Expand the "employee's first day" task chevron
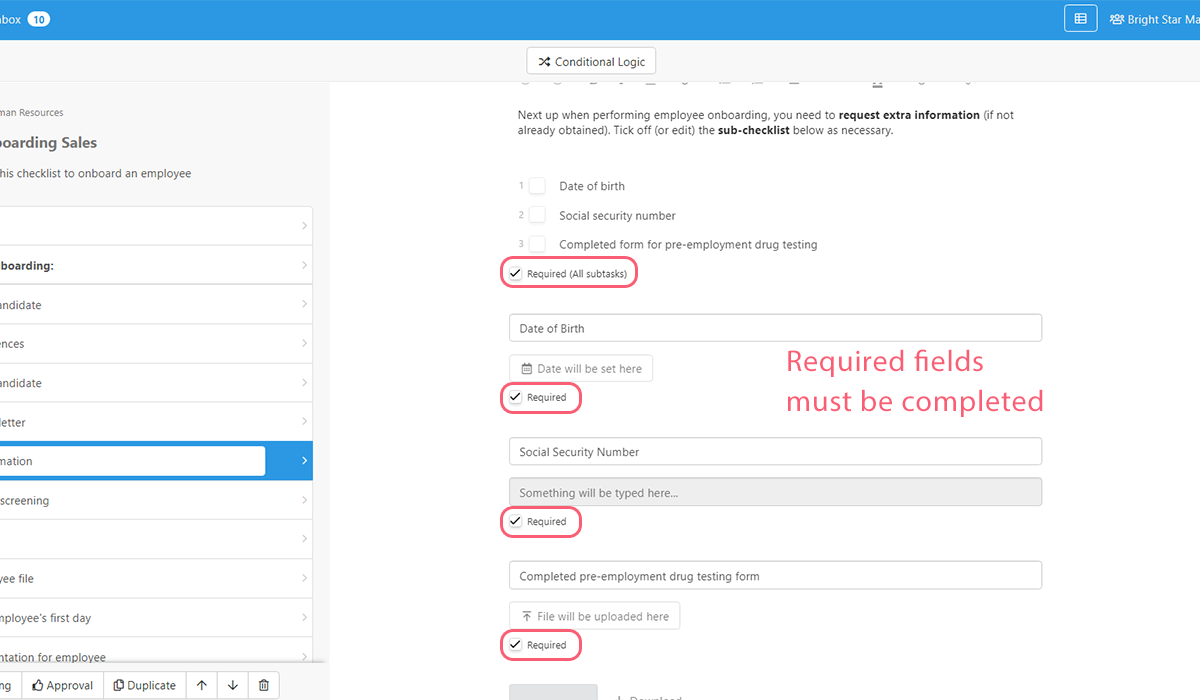 click(304, 618)
